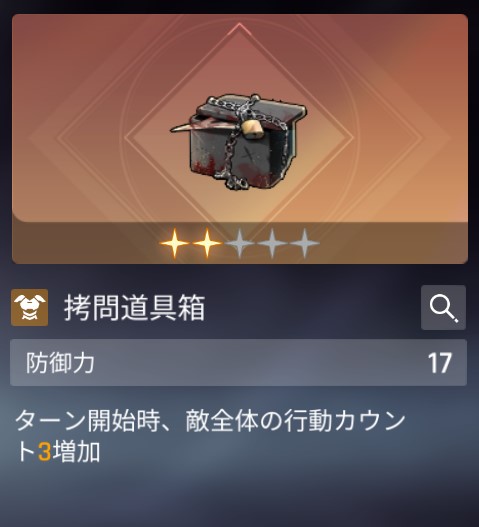Viewport: 479px width, 527px height.
Task: Tap the chained torture toolbox image
Action: pos(239,141)
